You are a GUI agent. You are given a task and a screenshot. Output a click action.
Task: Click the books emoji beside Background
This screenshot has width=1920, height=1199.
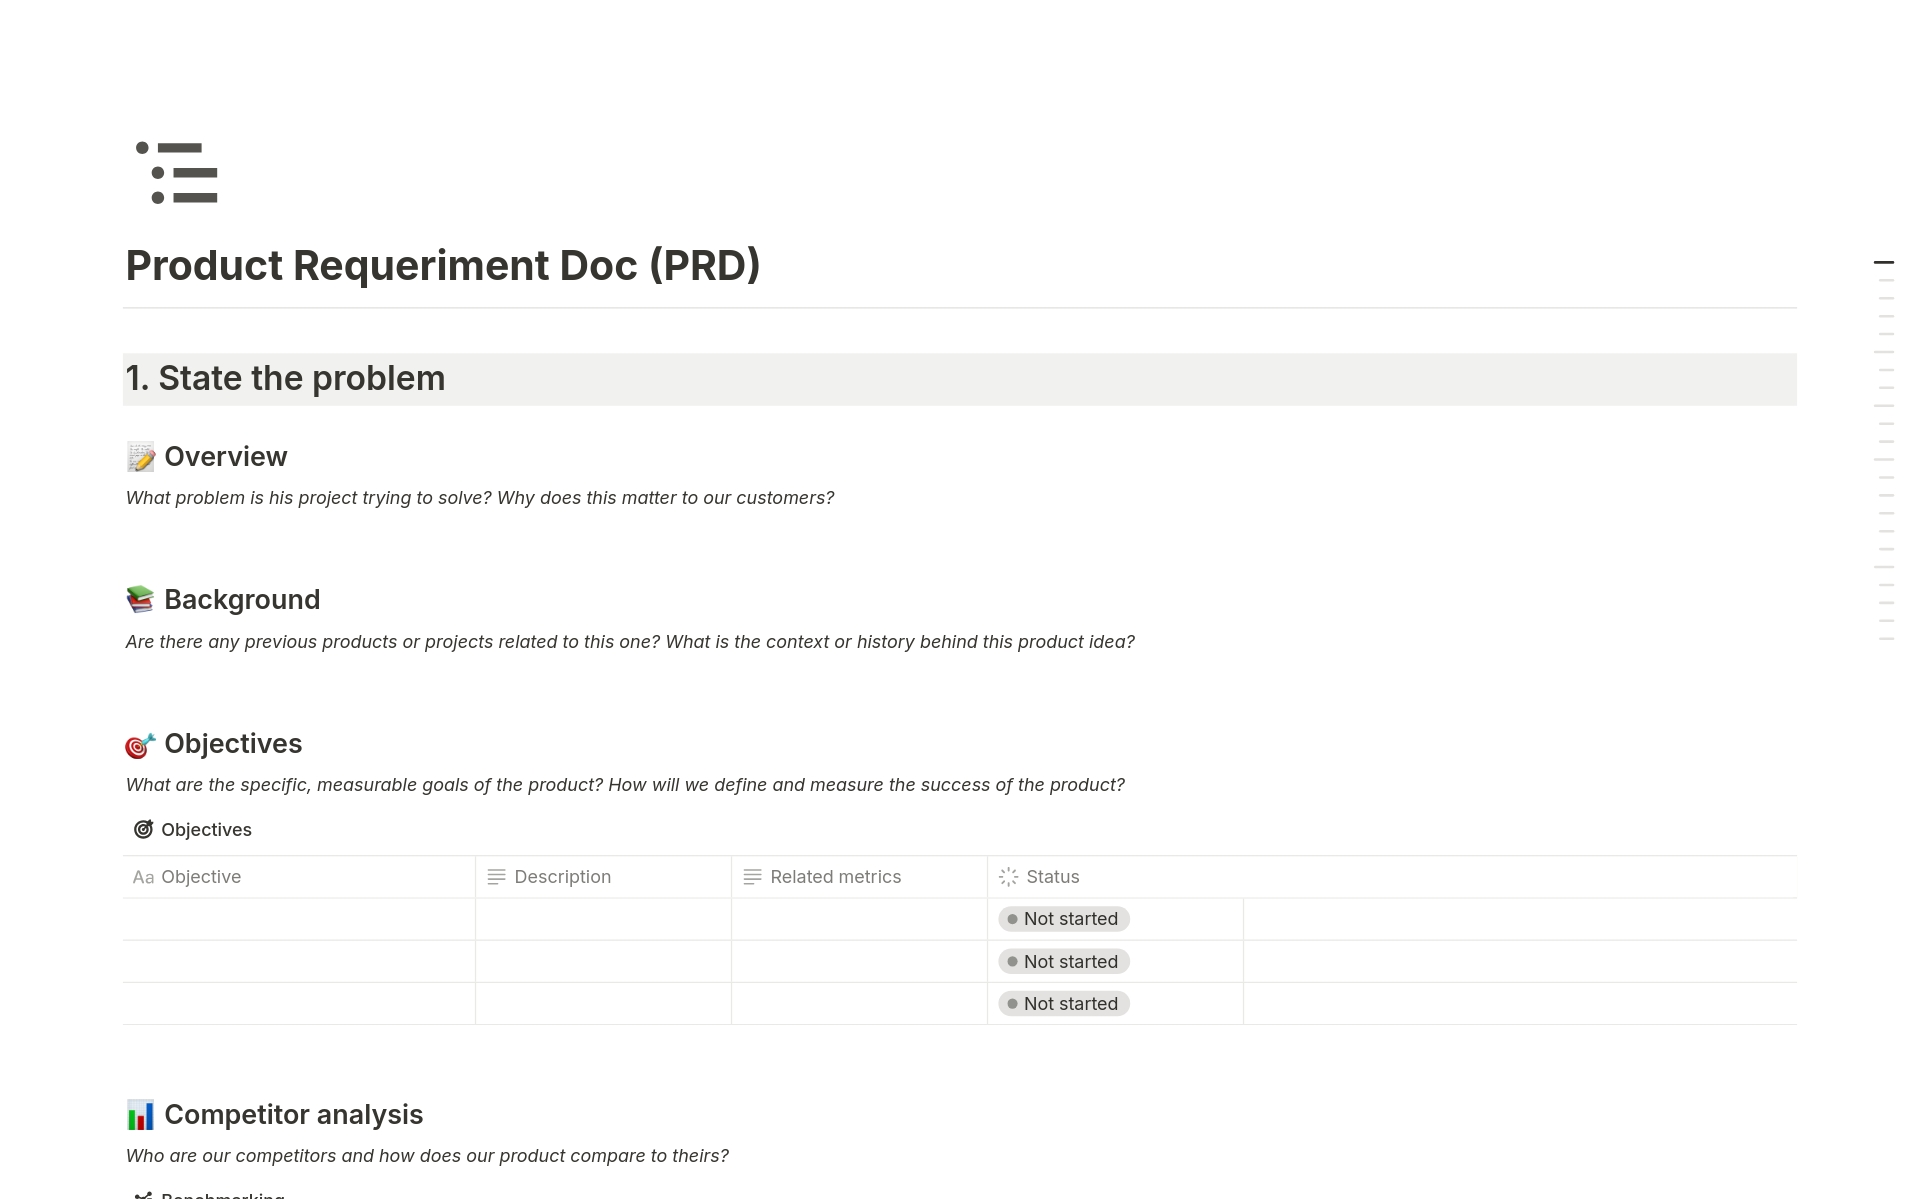(x=141, y=600)
